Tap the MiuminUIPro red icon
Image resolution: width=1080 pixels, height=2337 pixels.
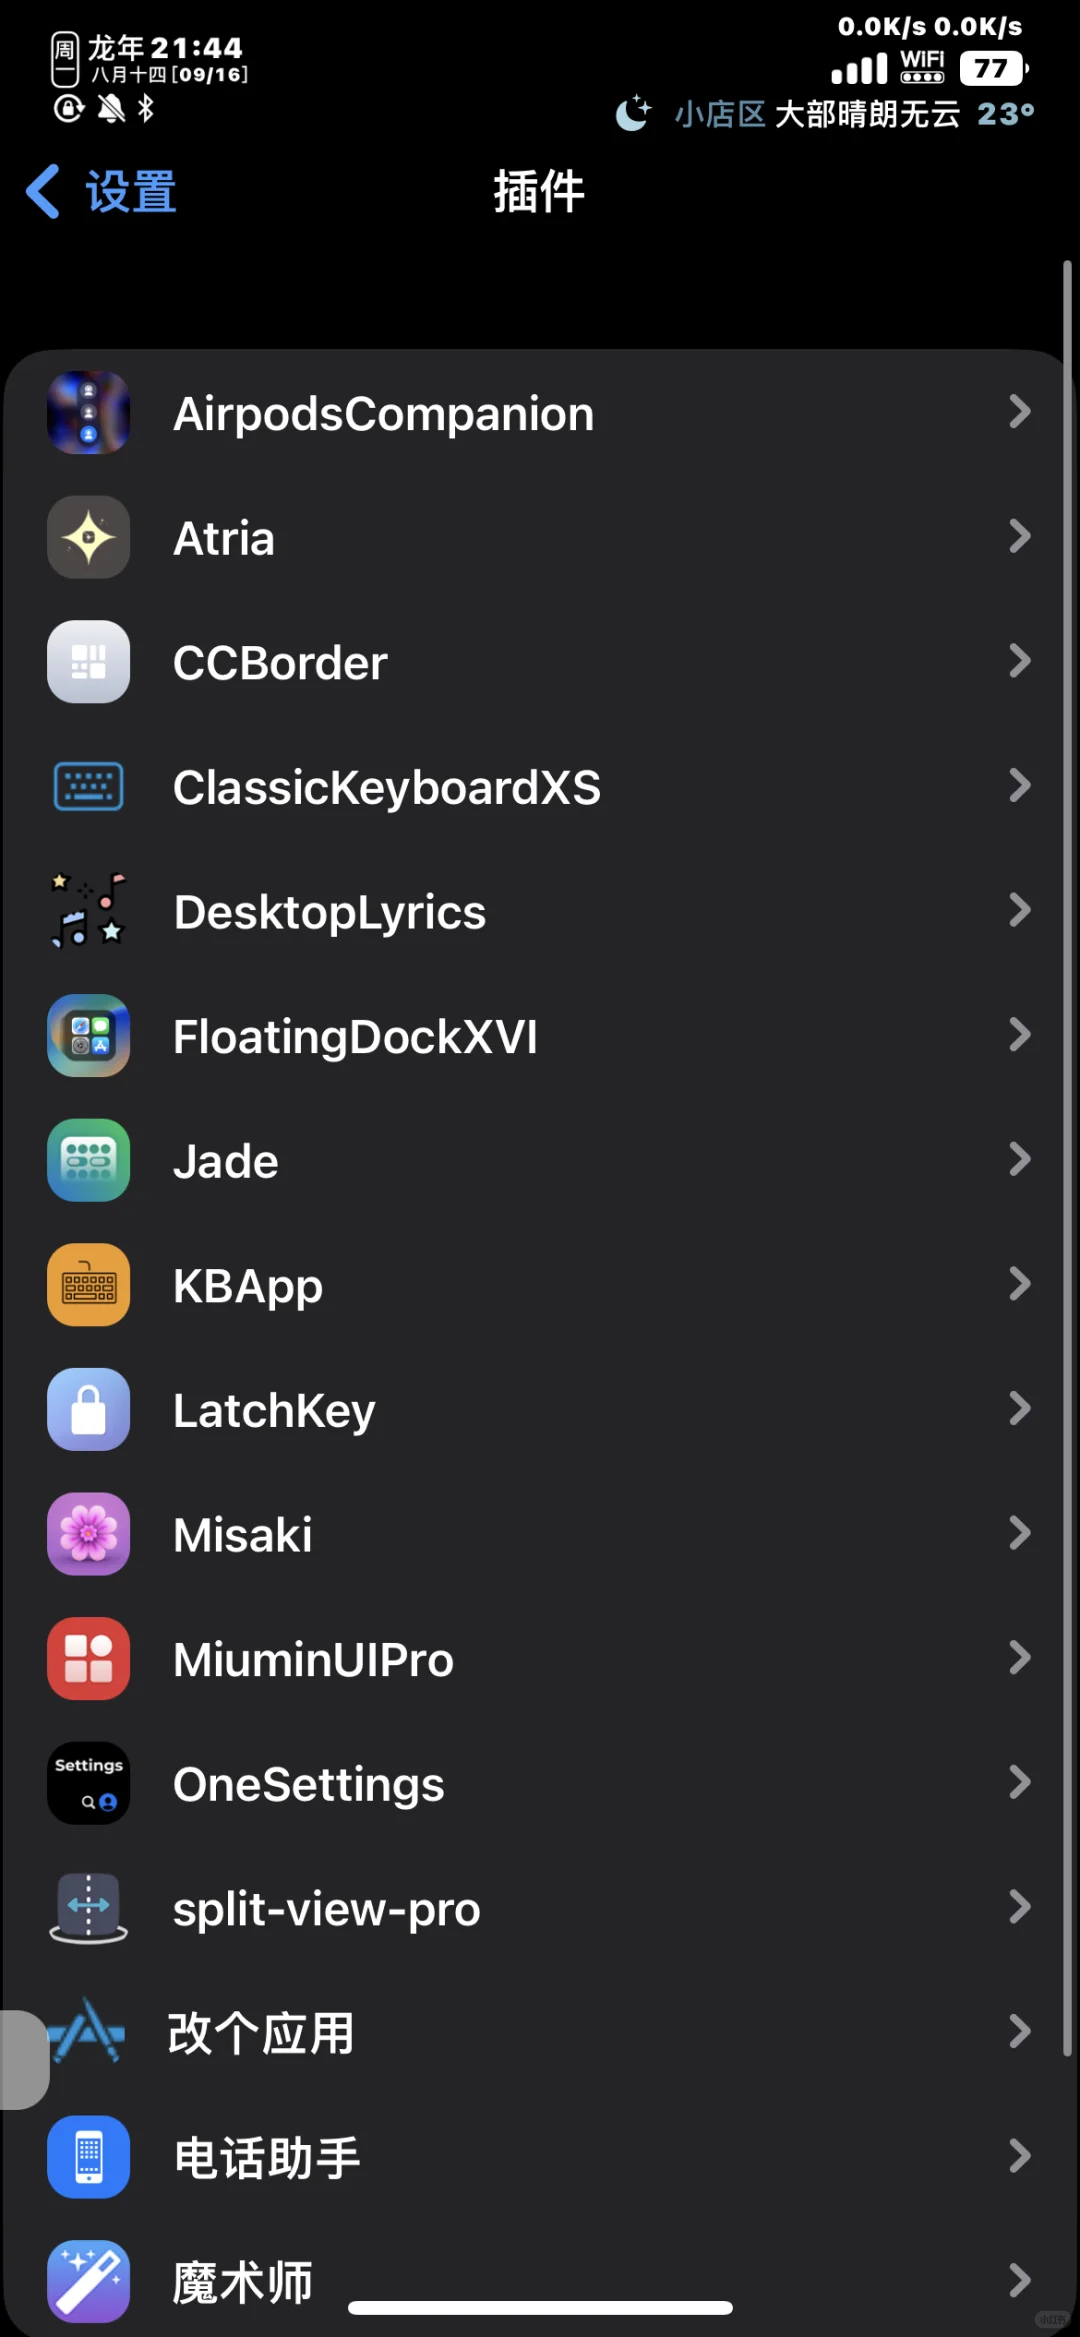88,1659
